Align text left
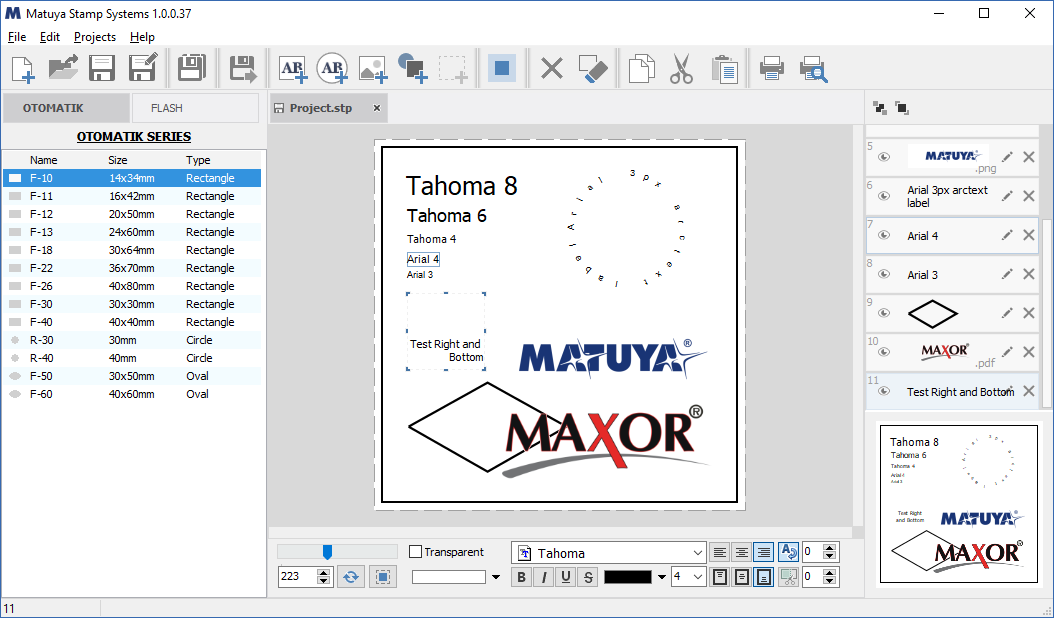 click(x=719, y=552)
